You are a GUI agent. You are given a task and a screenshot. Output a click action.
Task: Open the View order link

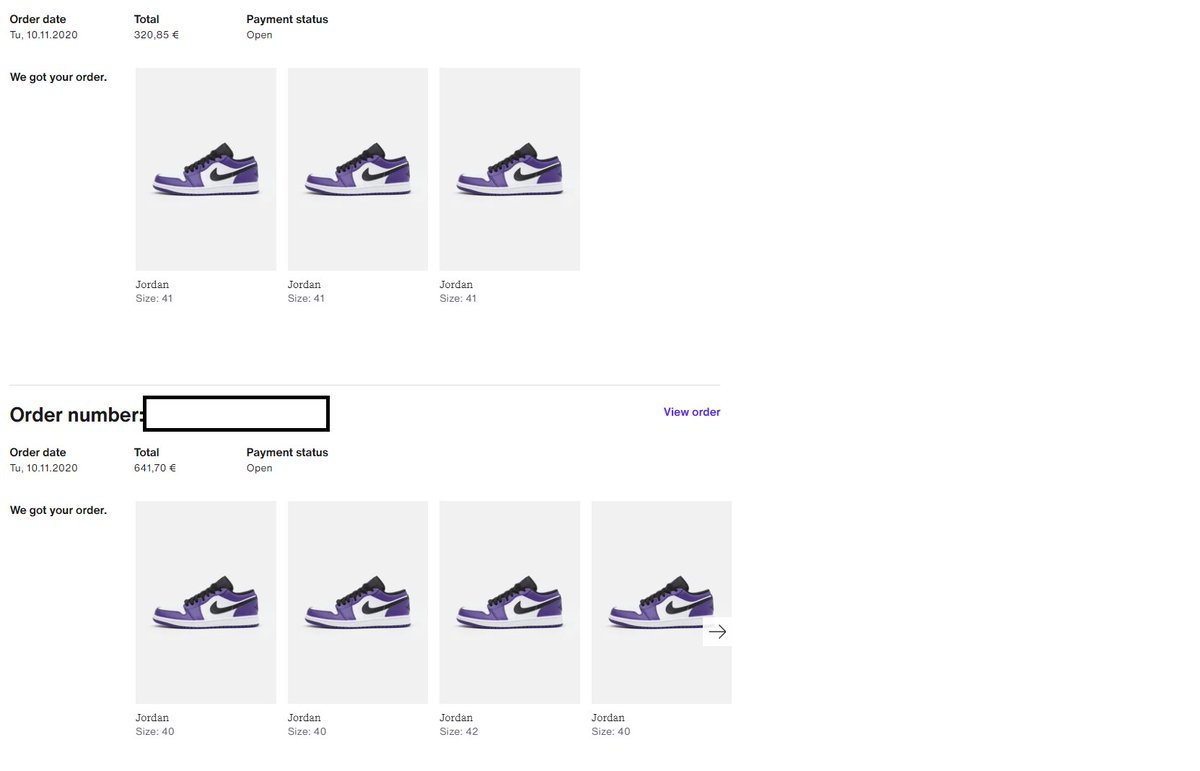(691, 411)
